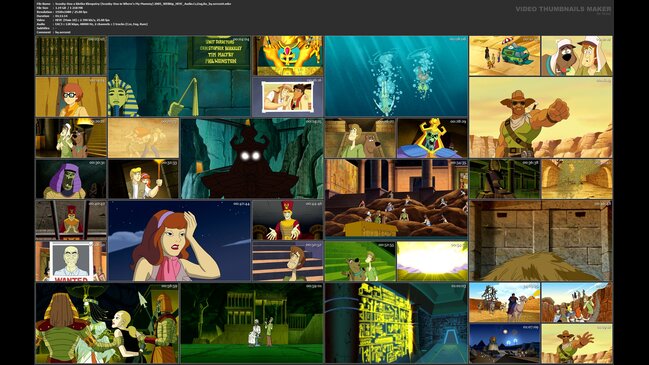Viewport: 649px width, 365px height.
Task: Select the thumbnail of Velma wearing glasses
Action: (71, 97)
